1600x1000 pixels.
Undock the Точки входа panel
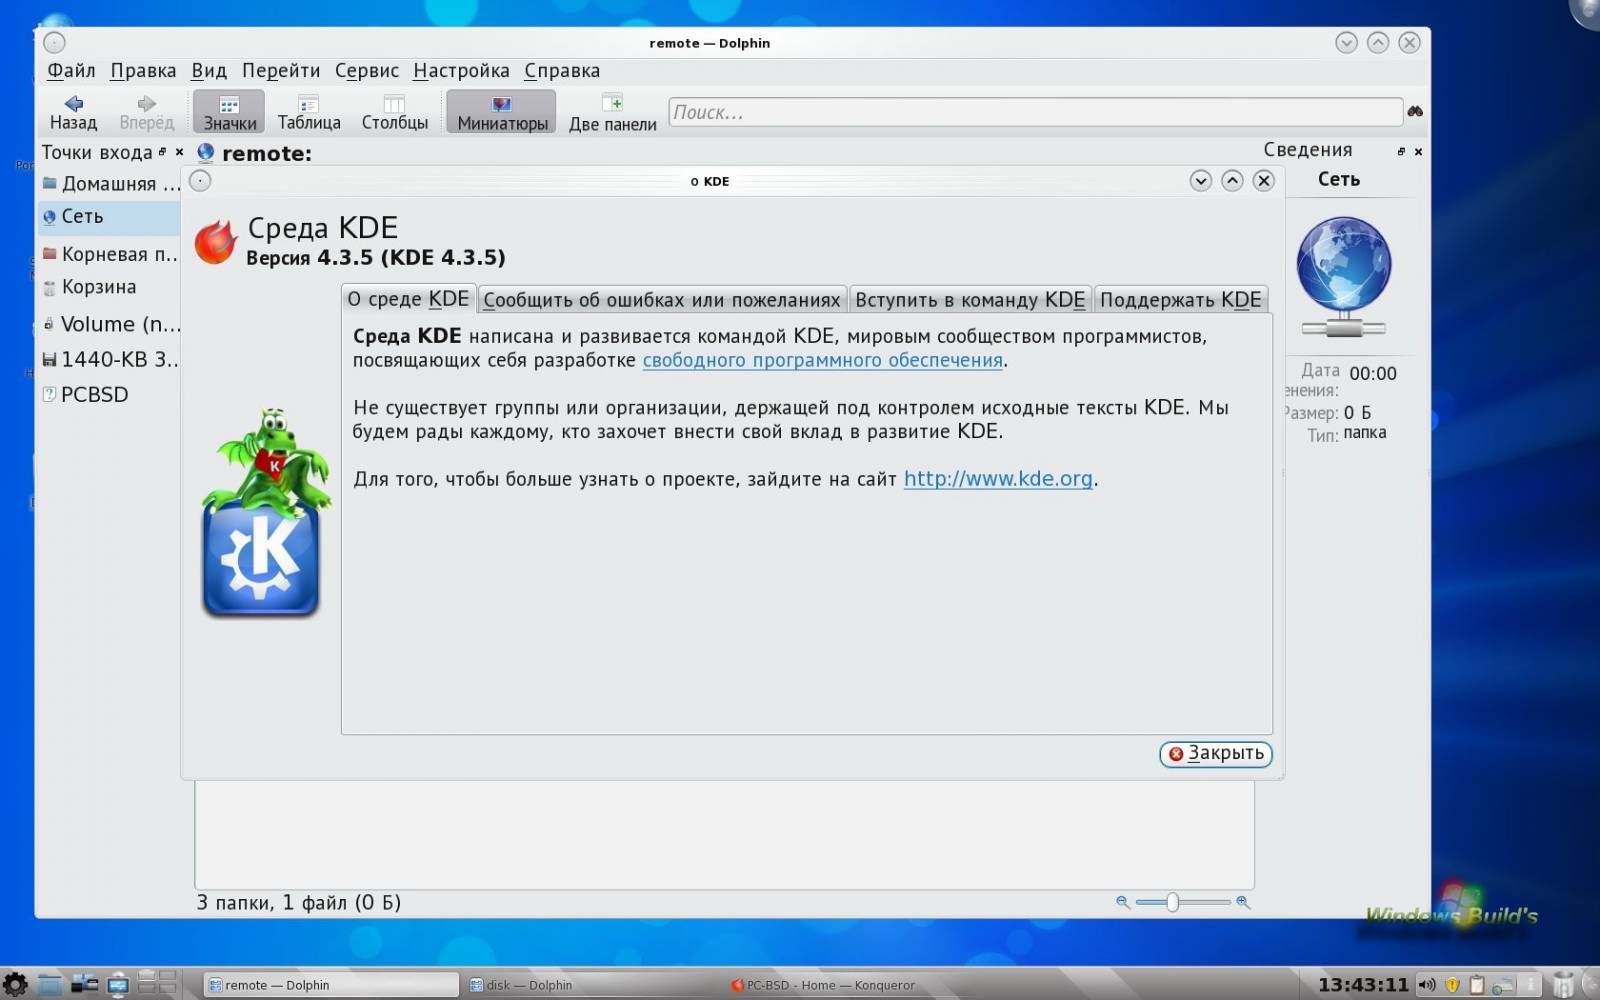pyautogui.click(x=162, y=152)
